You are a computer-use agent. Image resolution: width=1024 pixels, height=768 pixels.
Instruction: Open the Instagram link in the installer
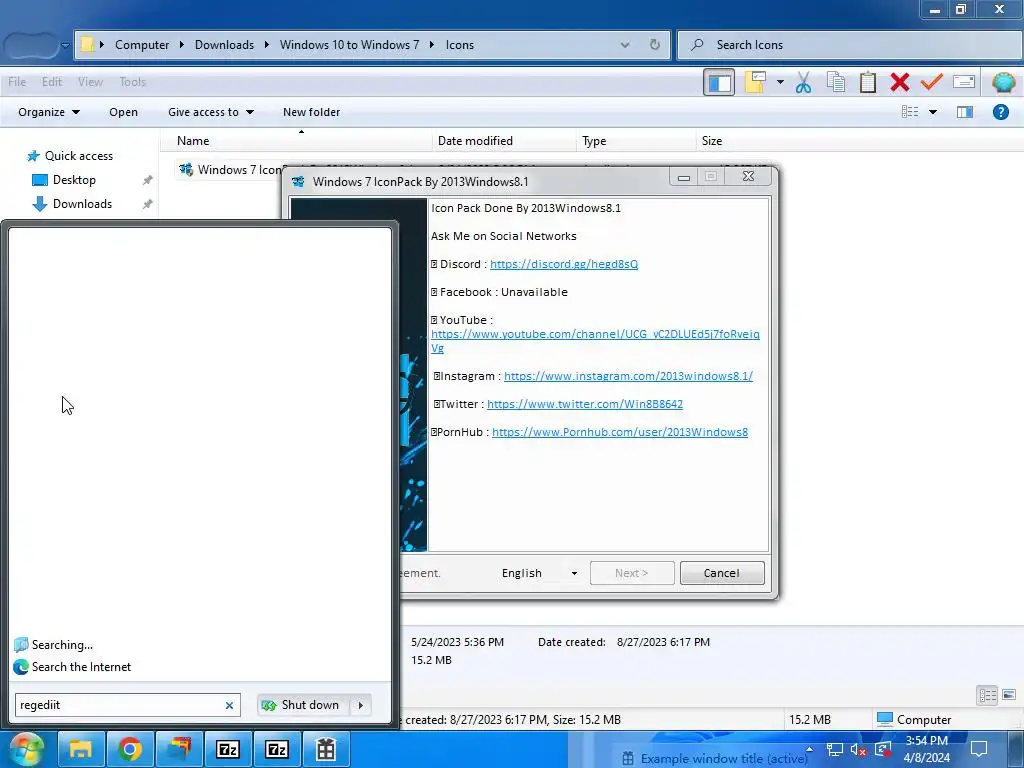click(628, 376)
